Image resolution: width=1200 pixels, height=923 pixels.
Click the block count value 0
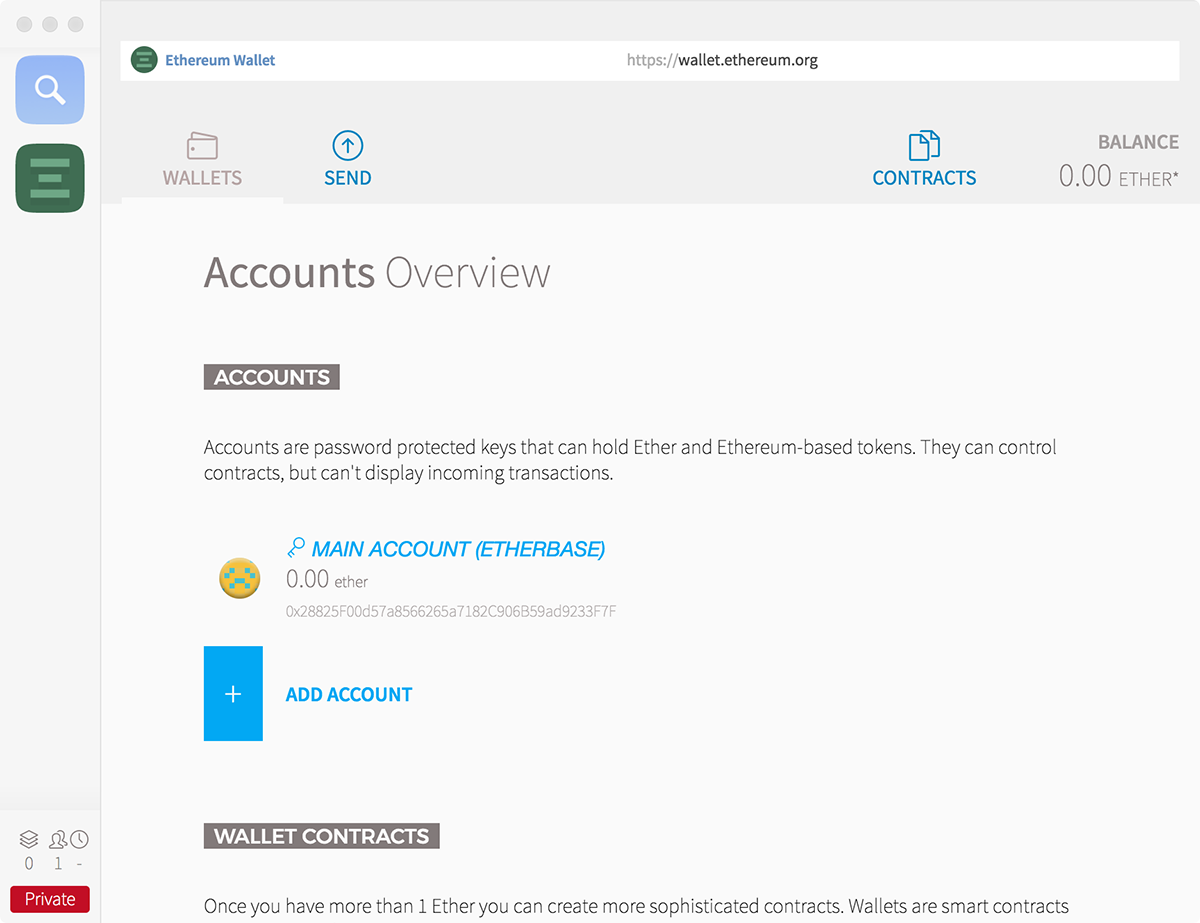click(x=29, y=864)
